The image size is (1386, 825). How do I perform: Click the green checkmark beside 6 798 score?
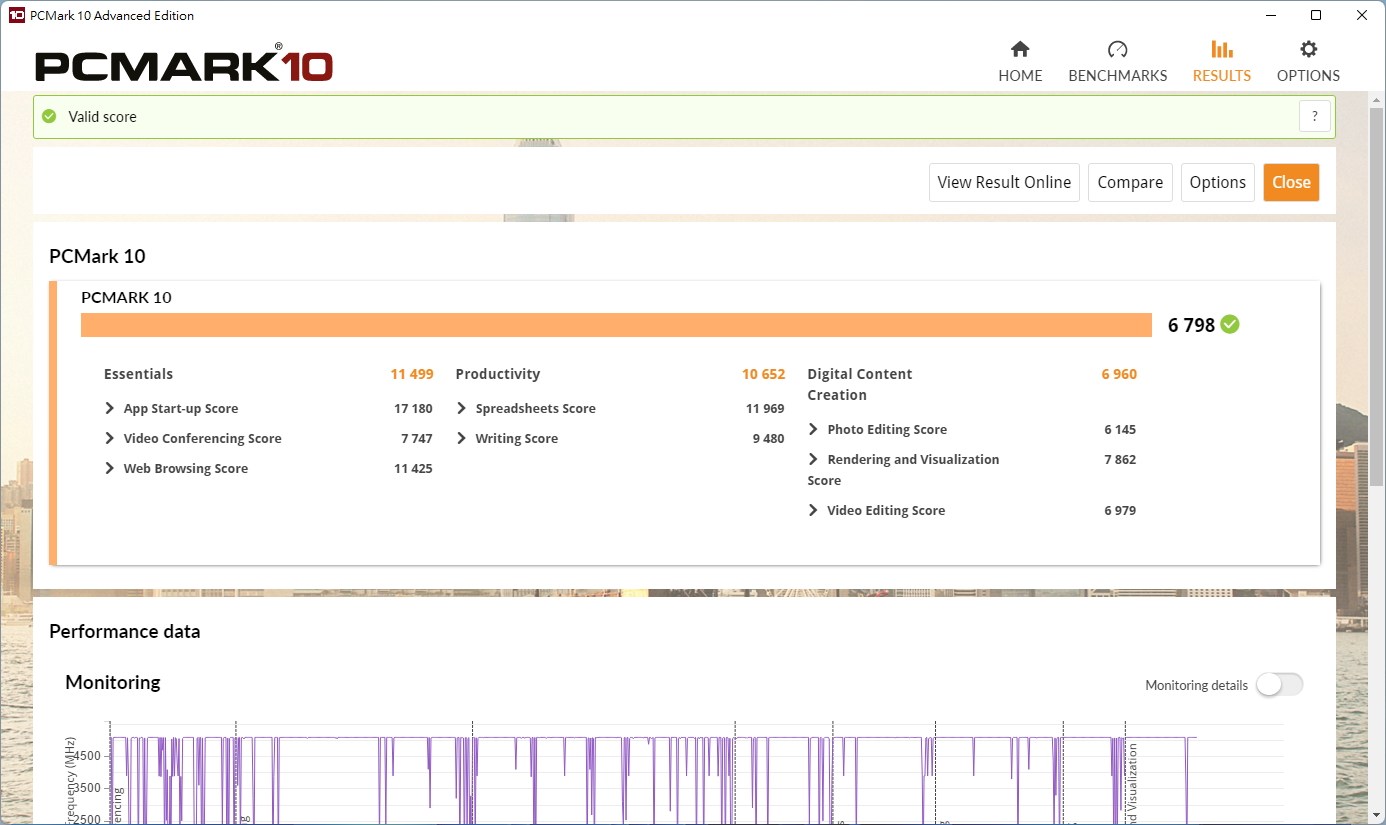pos(1230,324)
